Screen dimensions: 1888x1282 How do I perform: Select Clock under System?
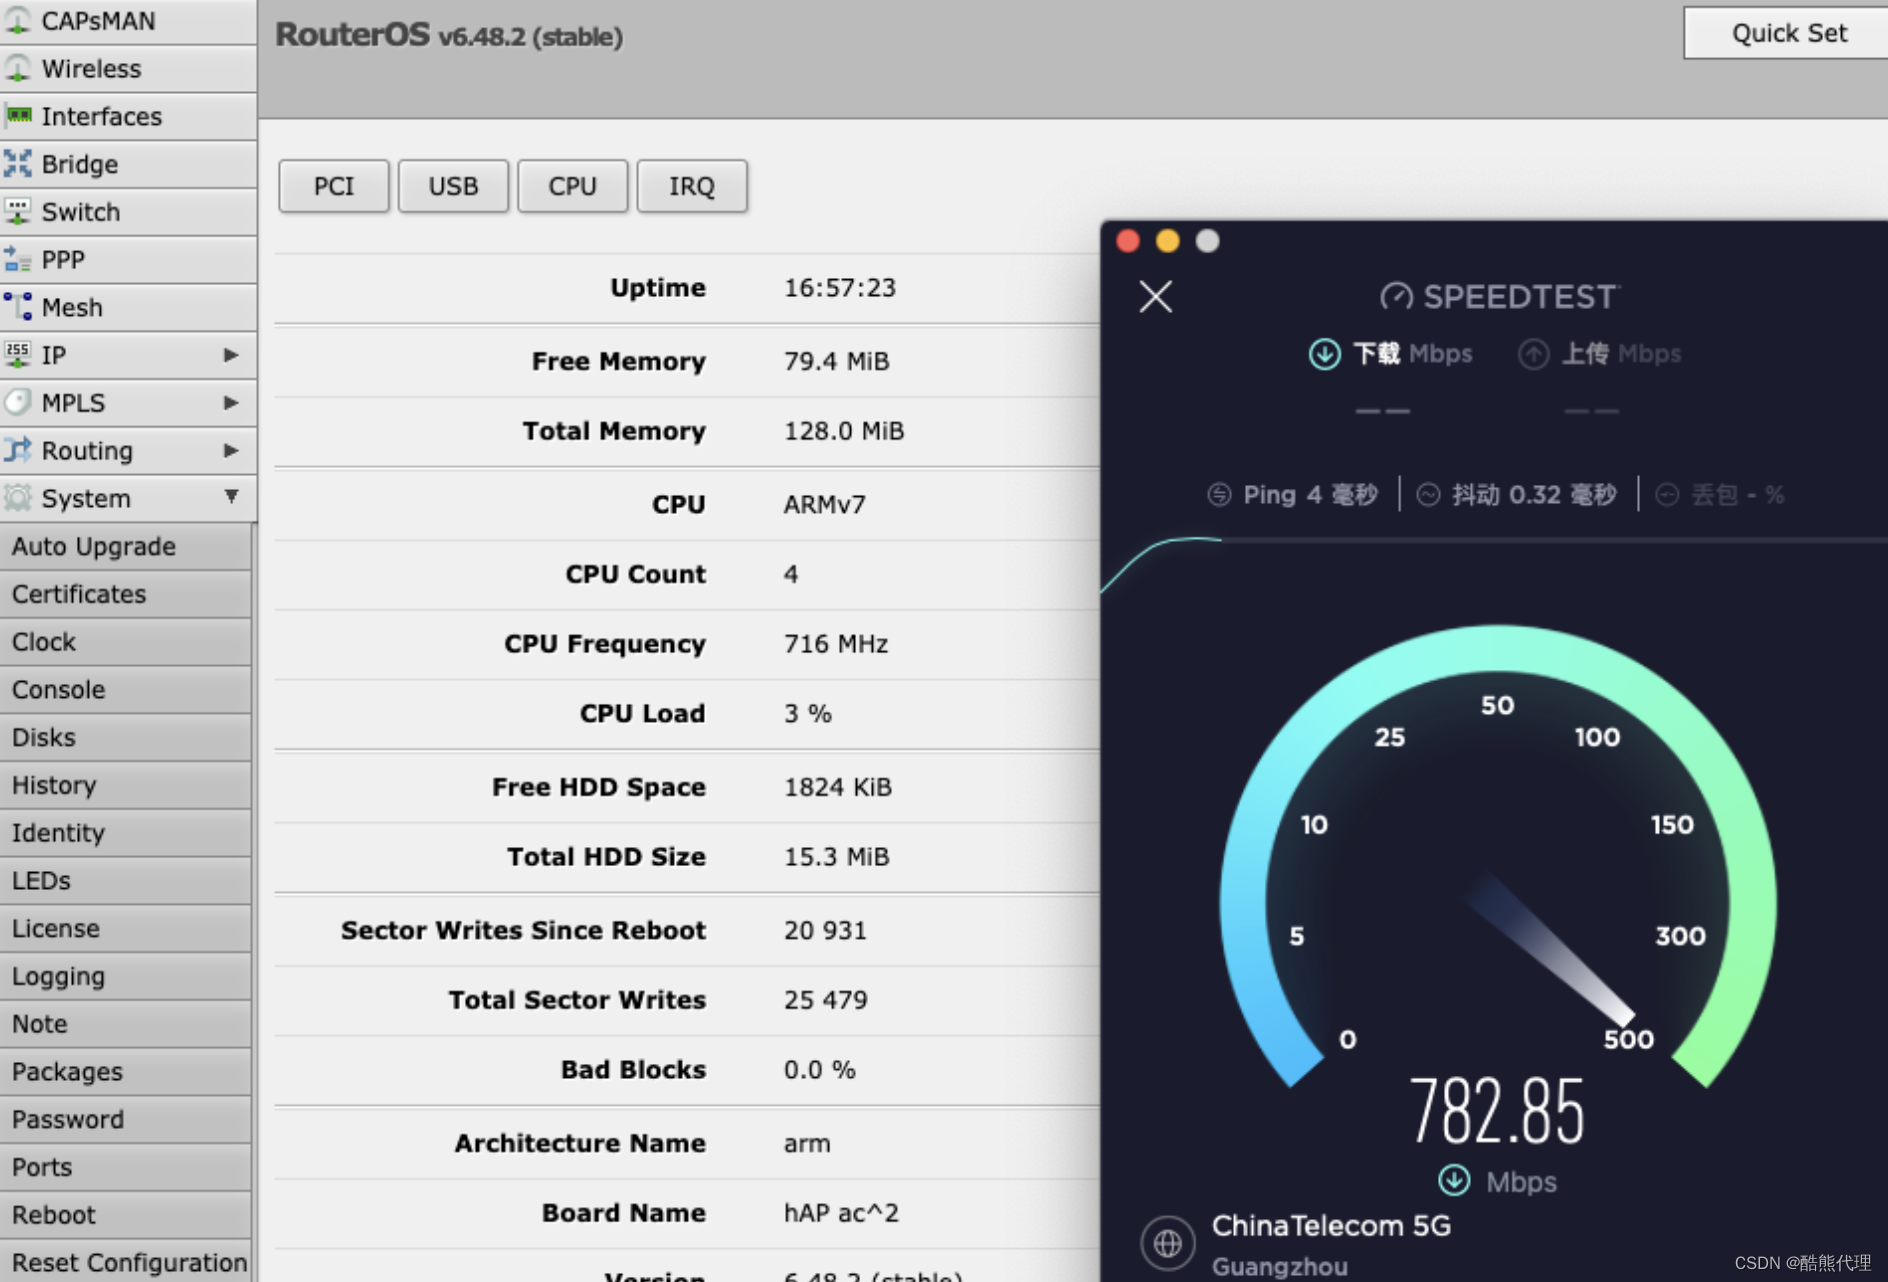[x=125, y=642]
